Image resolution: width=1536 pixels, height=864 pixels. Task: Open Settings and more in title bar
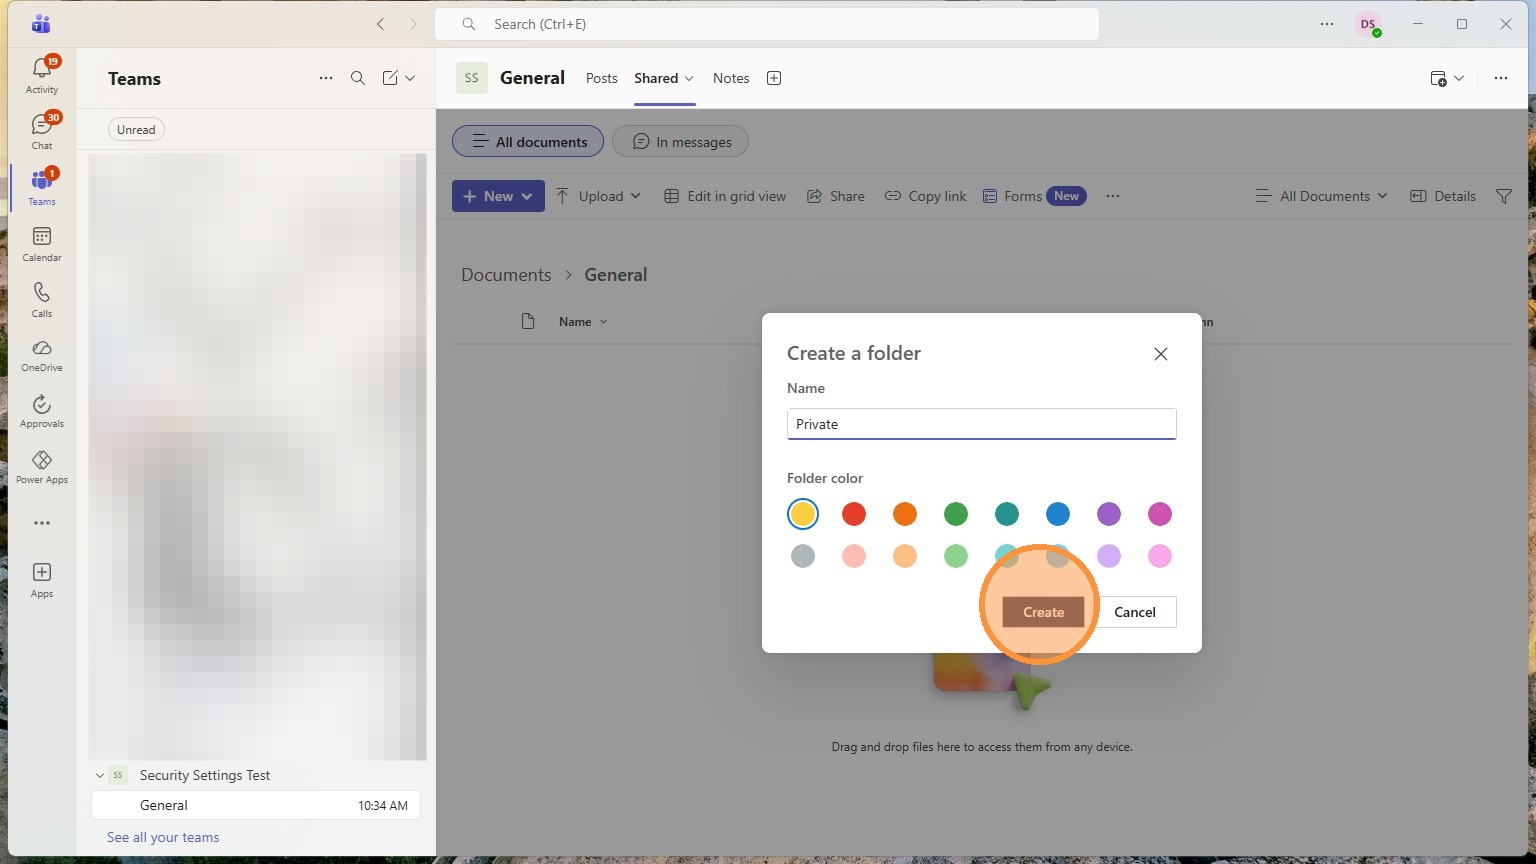pyautogui.click(x=1327, y=24)
